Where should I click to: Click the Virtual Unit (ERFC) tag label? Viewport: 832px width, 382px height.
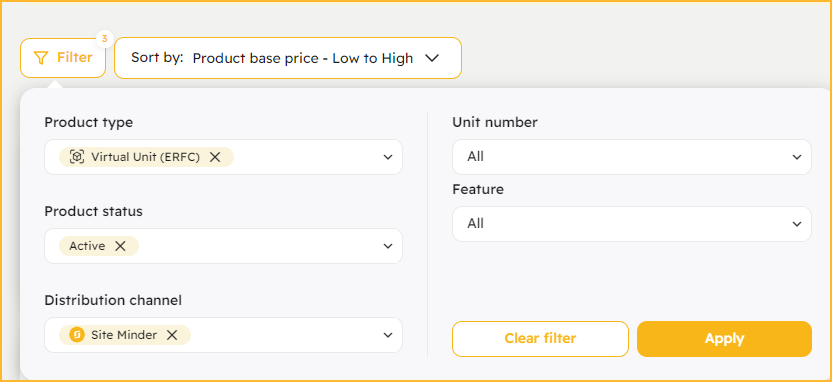[145, 157]
